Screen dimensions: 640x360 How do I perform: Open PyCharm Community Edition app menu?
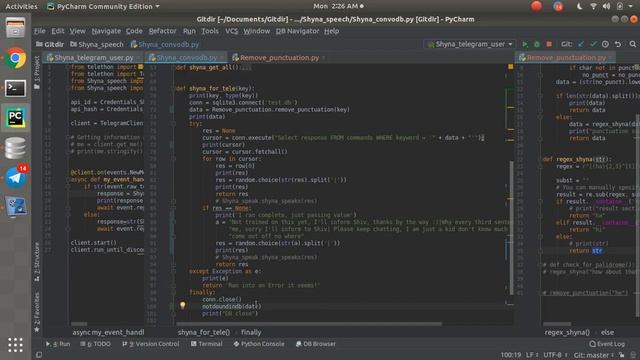[x=103, y=6]
